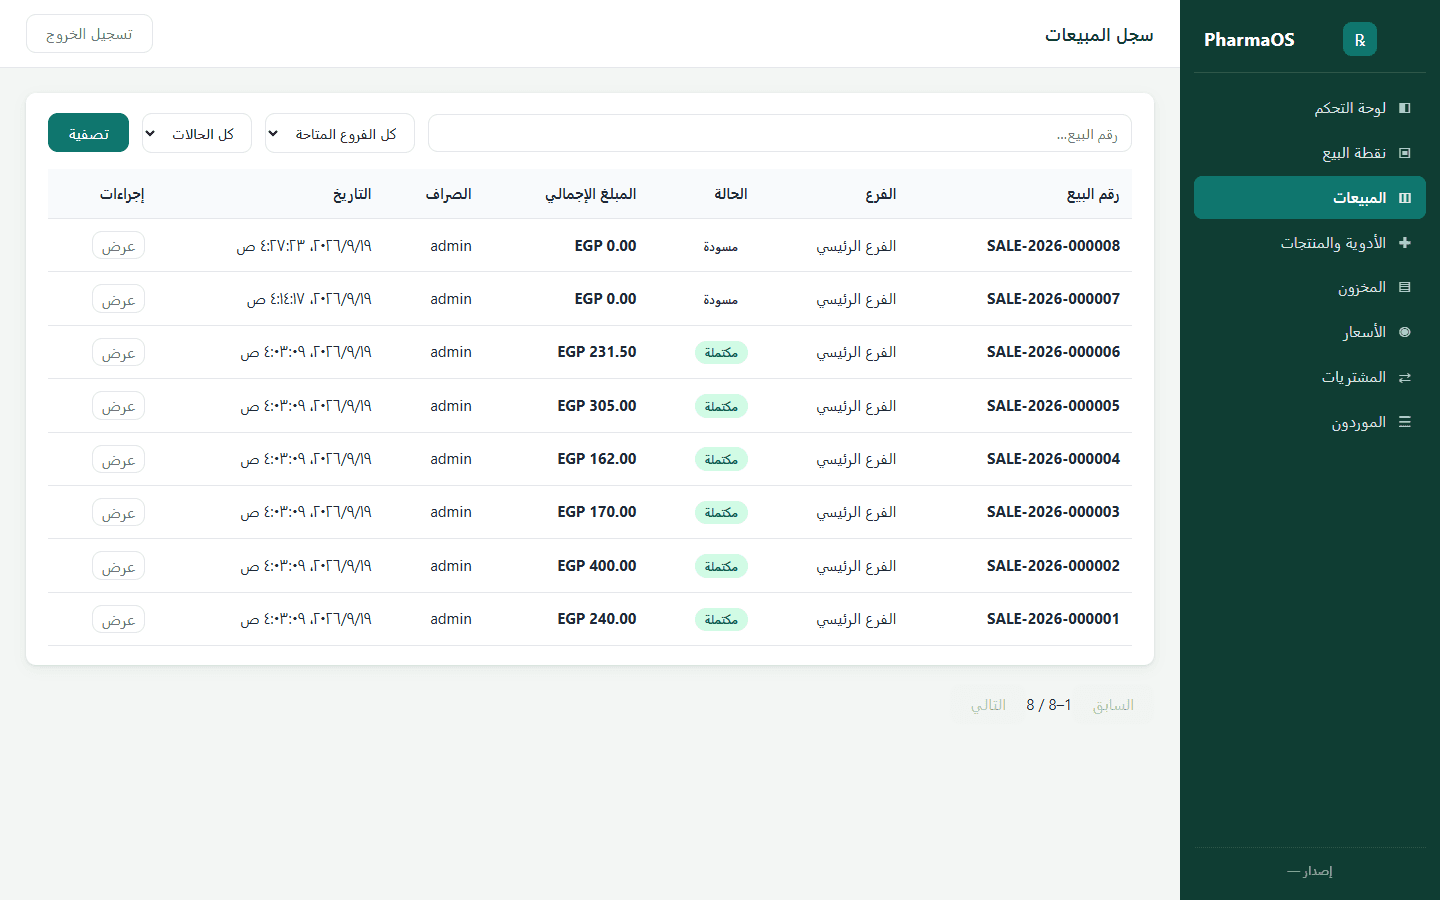Click the مكتملة badge for SALE-2026-000005

pos(721,406)
